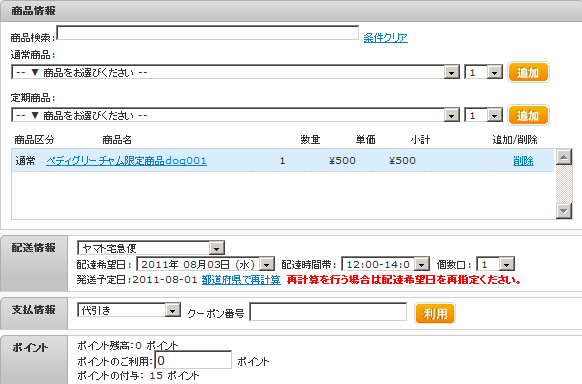Open the 個数口 count dropdown
Image resolution: width=582 pixels, height=384 pixels.
pos(496,264)
